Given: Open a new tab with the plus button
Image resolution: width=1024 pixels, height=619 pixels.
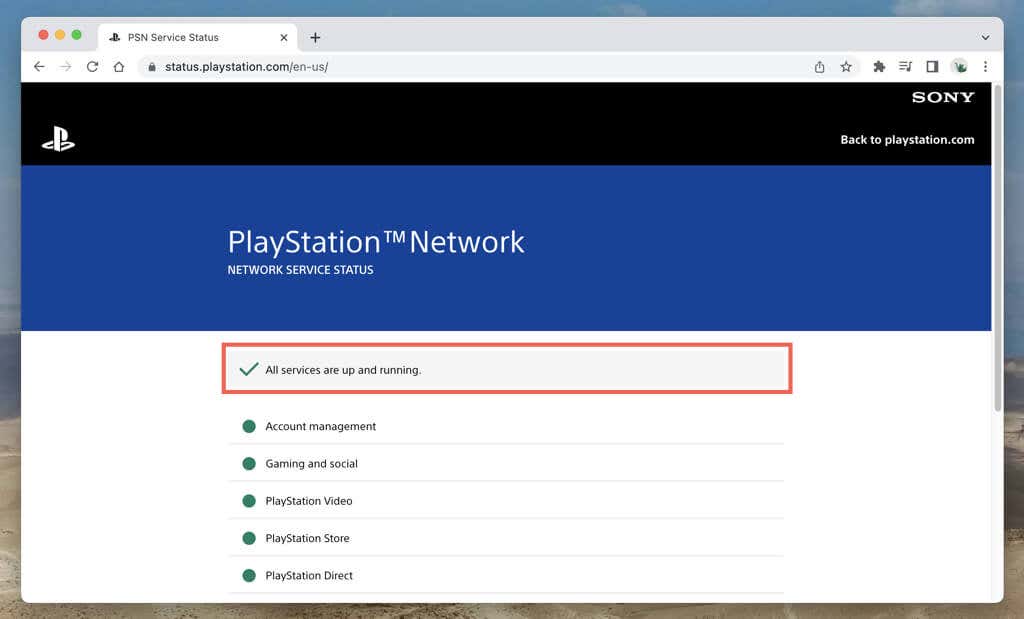Looking at the screenshot, I should click(x=315, y=36).
